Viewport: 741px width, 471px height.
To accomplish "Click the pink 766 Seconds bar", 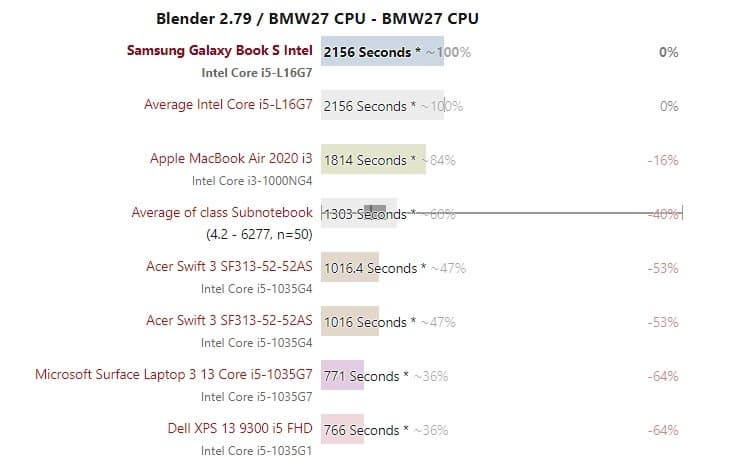I will tap(342, 430).
